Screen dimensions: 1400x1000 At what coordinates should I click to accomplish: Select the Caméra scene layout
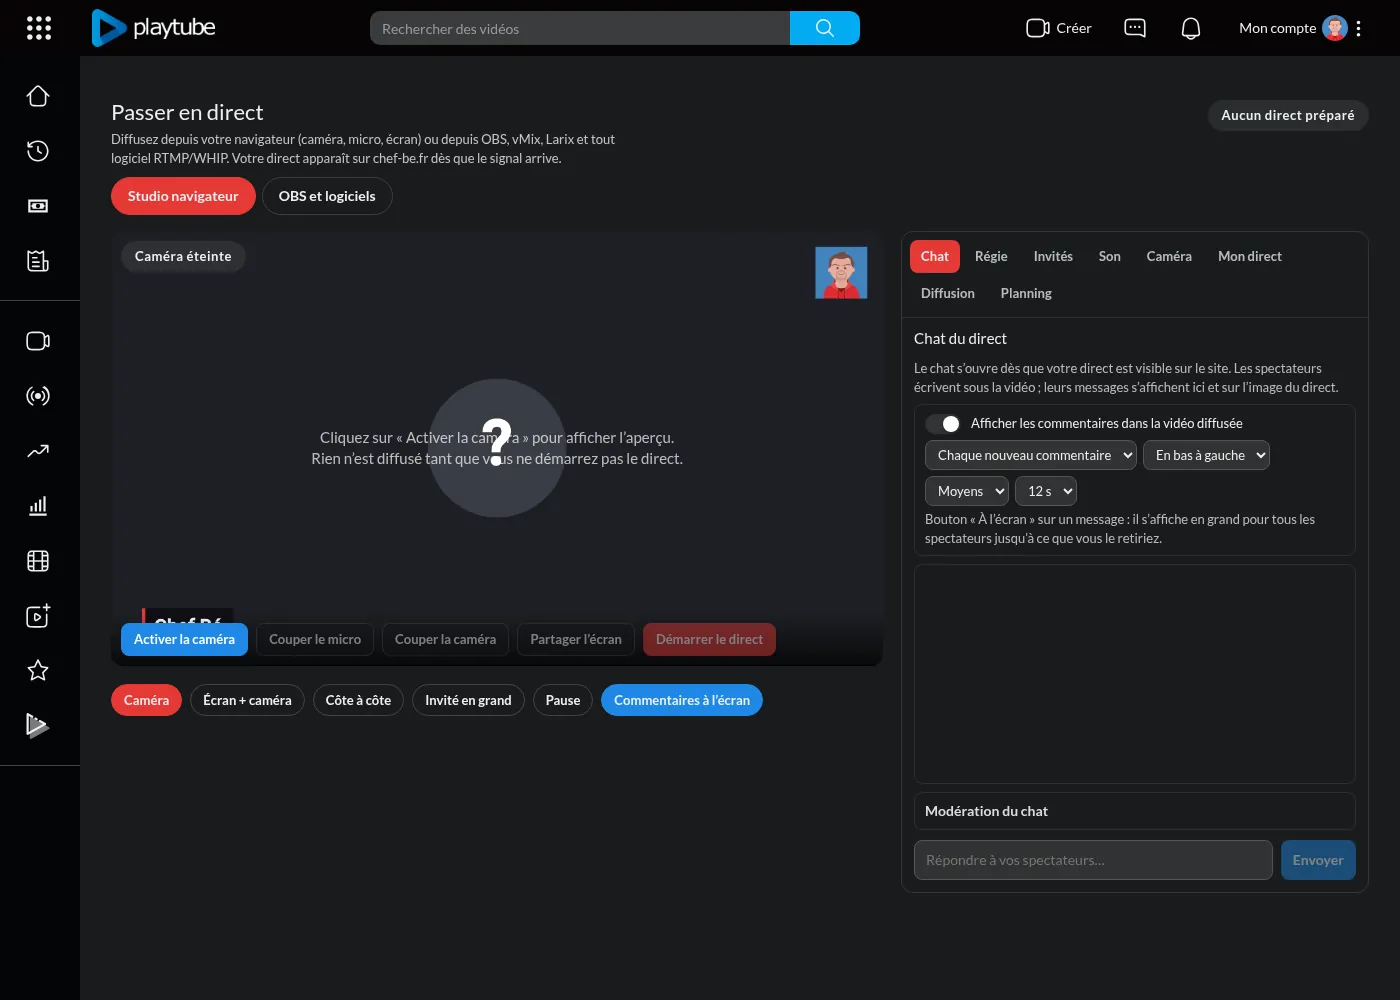[x=146, y=700]
